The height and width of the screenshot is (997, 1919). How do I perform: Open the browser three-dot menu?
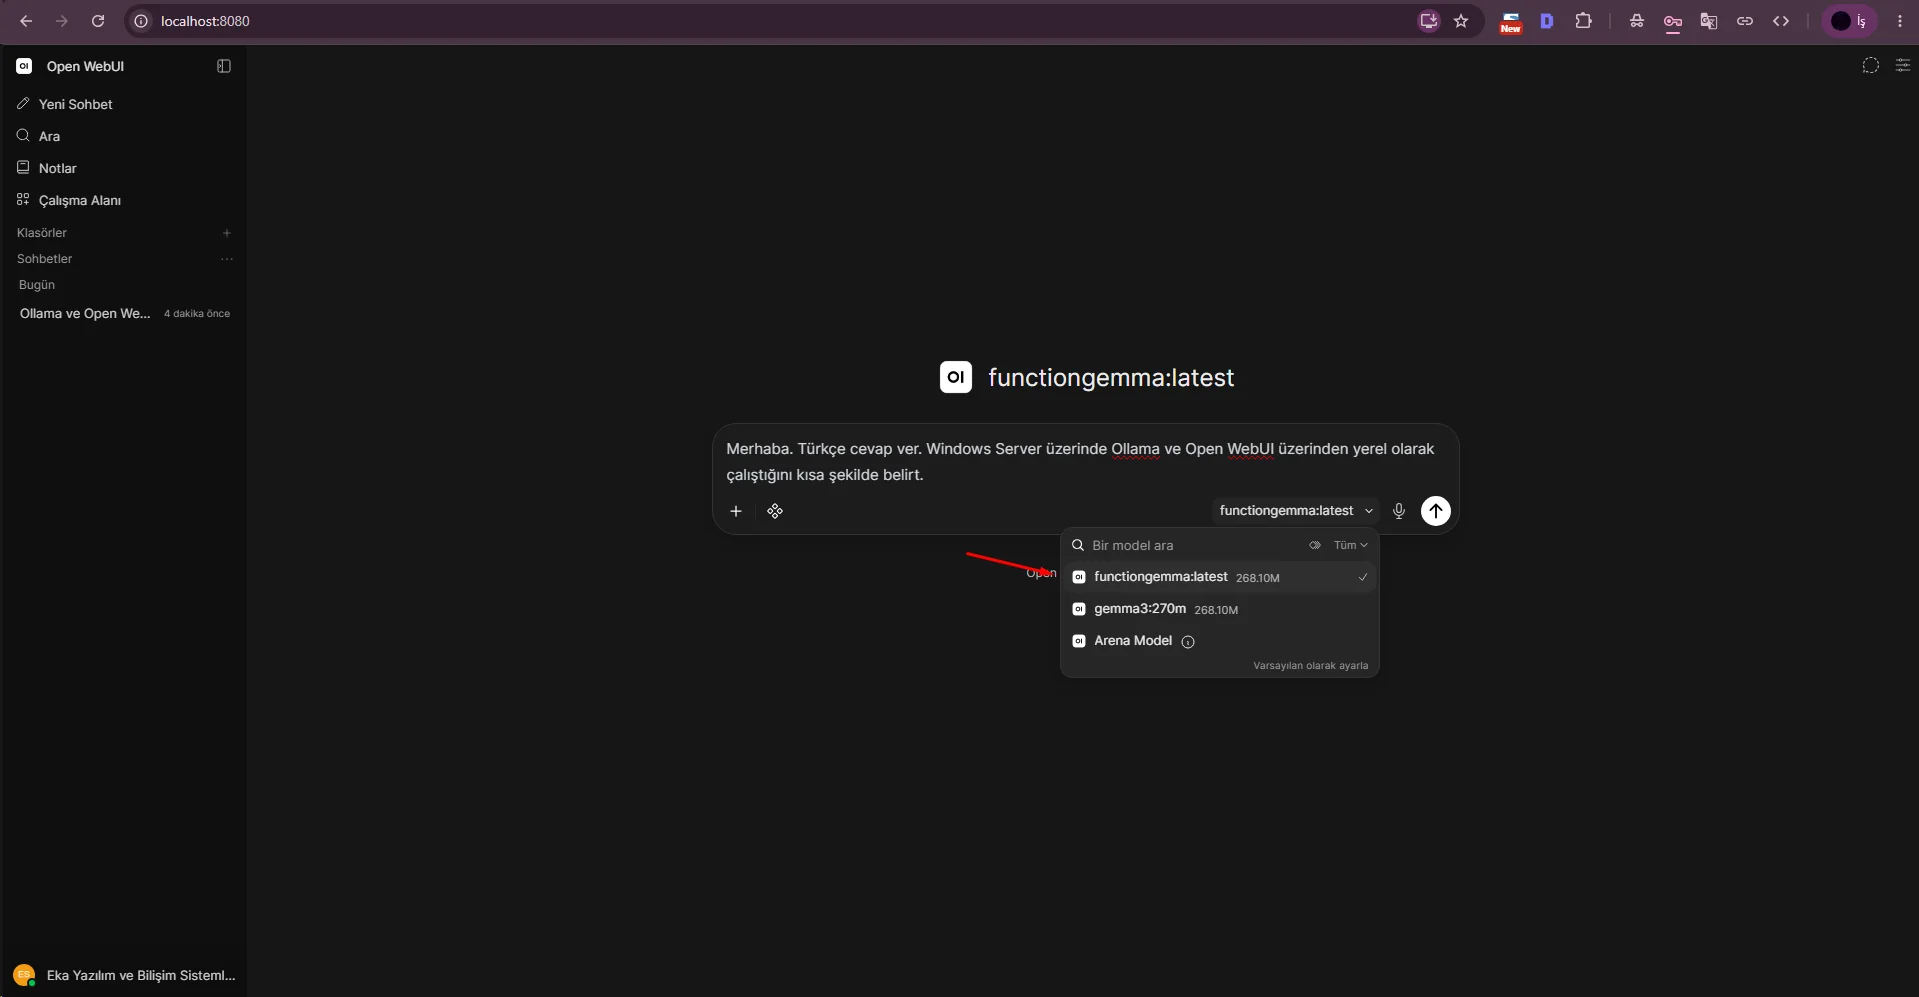tap(1900, 21)
